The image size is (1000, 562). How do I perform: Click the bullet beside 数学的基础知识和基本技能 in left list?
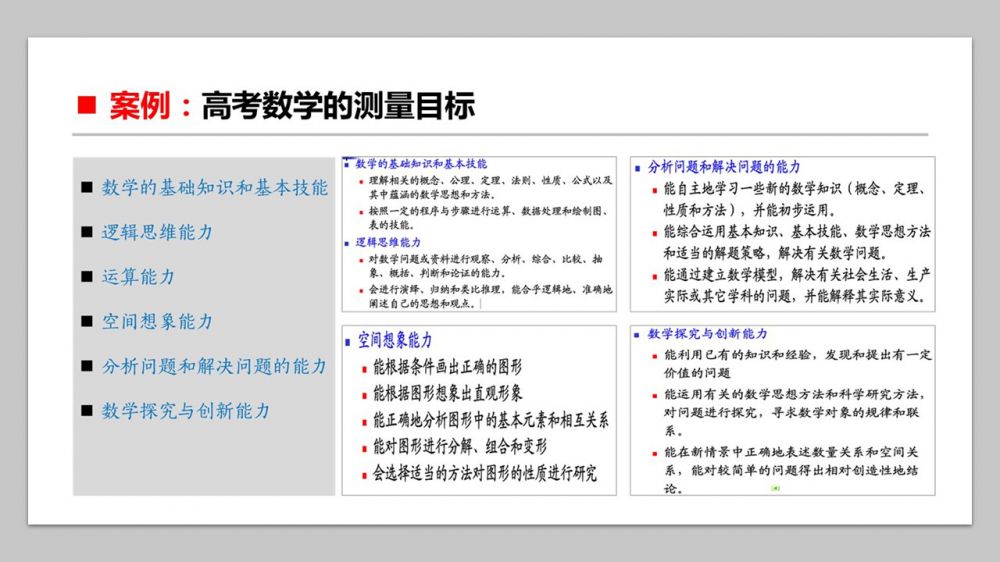(88, 187)
